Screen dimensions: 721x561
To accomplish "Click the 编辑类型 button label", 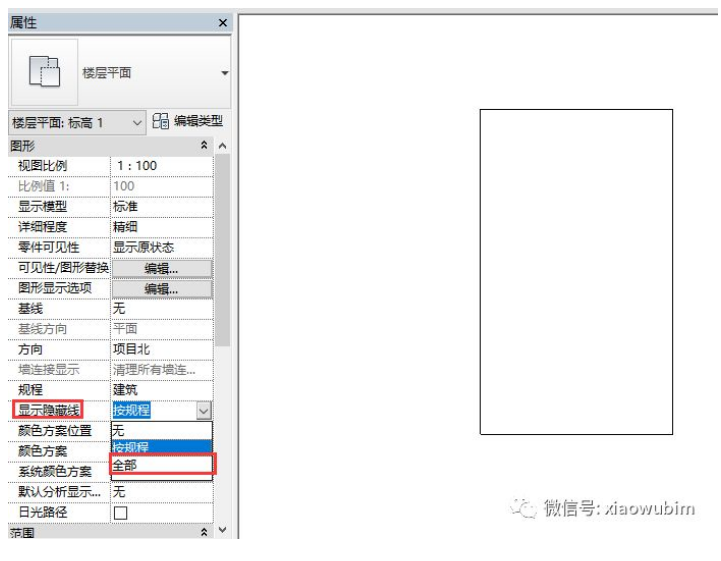I will pos(198,121).
